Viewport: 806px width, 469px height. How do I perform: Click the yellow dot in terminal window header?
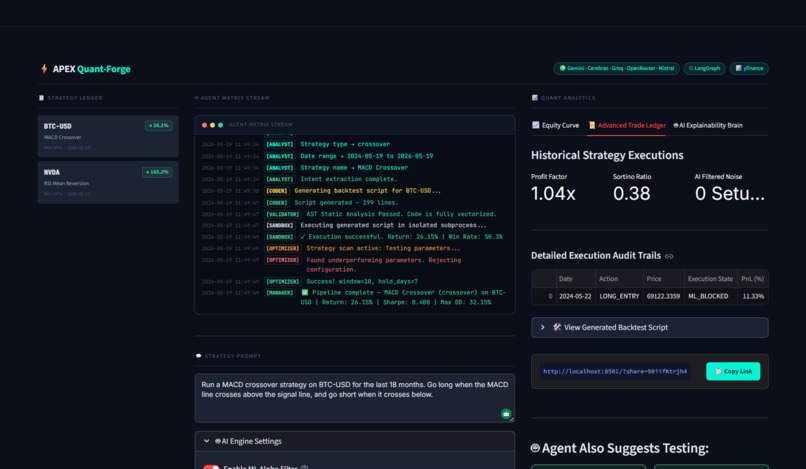tap(212, 125)
